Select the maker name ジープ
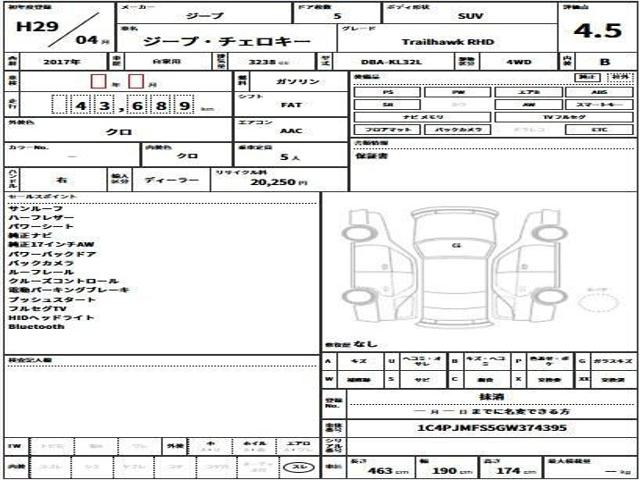640x480 pixels. pos(205,16)
